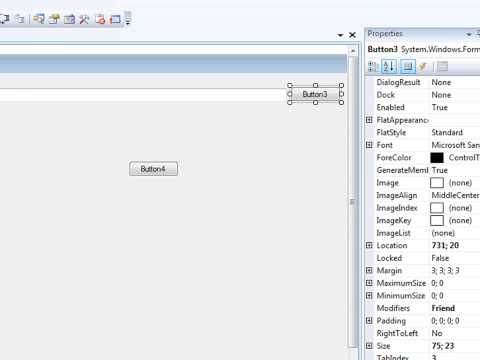Click the ImageAlign value MiddleCenter
This screenshot has height=360, width=480.
coord(455,195)
